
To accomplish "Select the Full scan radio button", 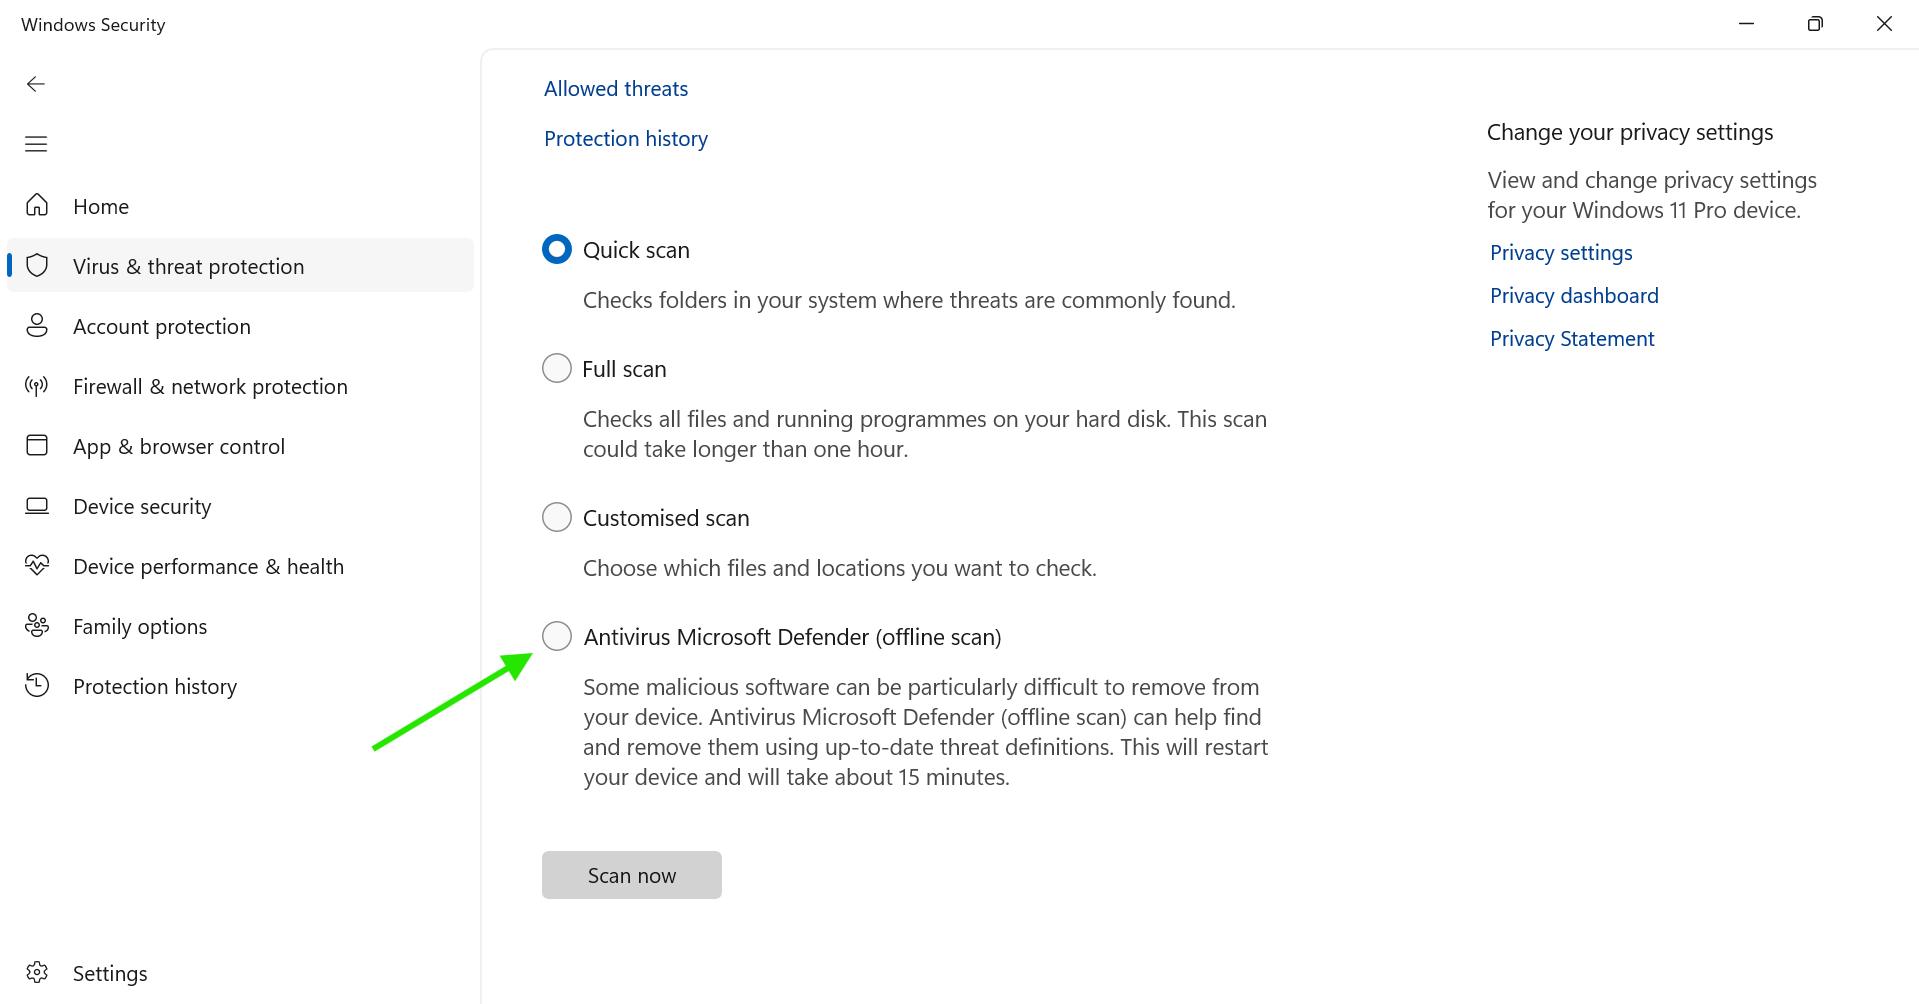I will coord(557,368).
